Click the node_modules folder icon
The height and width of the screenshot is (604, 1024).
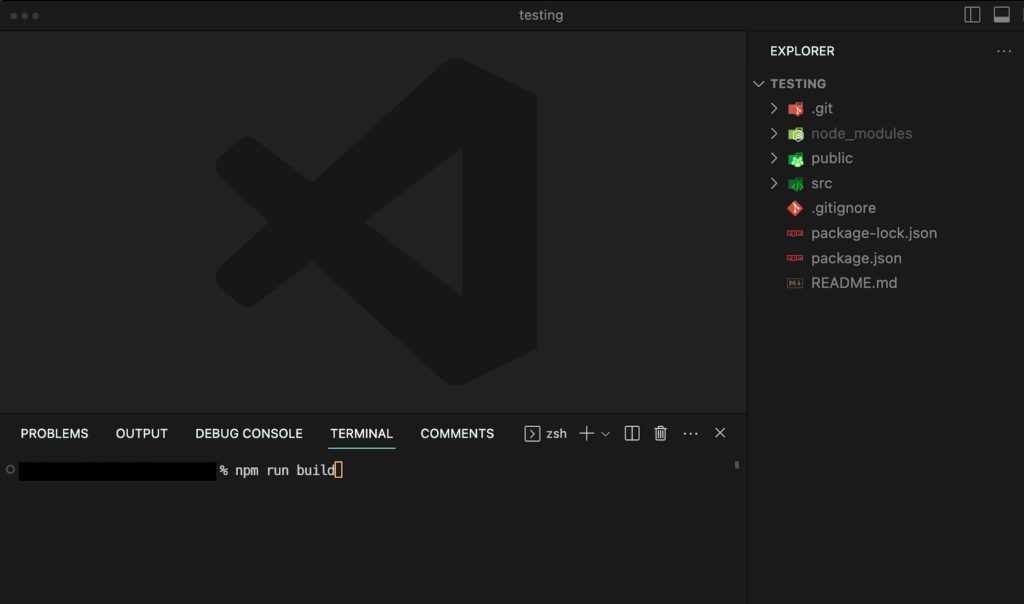pyautogui.click(x=795, y=134)
